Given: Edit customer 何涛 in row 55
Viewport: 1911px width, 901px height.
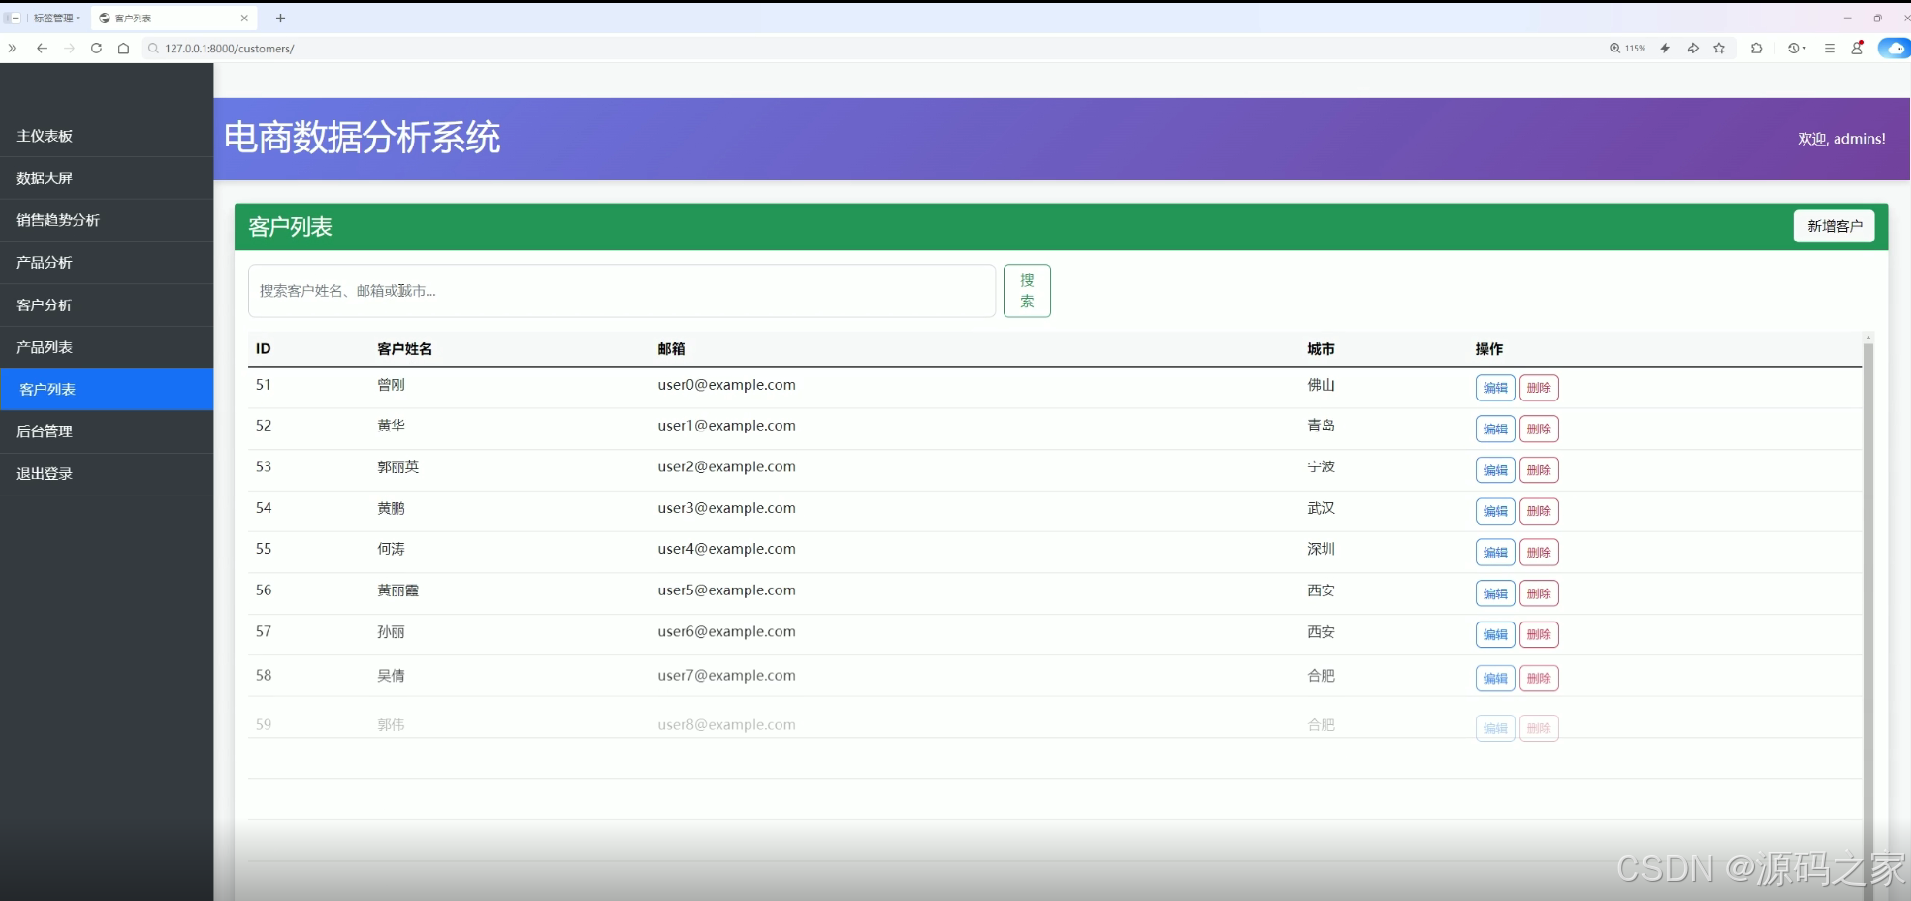Looking at the screenshot, I should (1495, 552).
